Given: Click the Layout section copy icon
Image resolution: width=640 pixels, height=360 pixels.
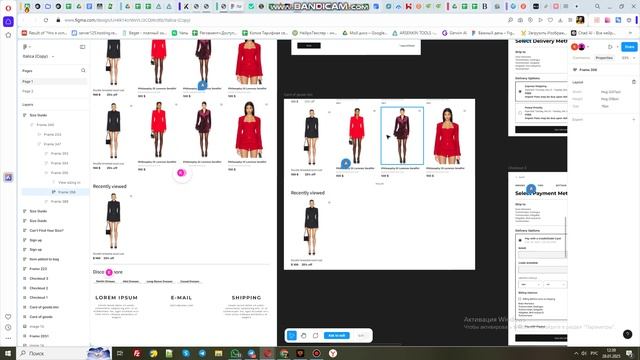Looking at the screenshot, I should [633, 82].
